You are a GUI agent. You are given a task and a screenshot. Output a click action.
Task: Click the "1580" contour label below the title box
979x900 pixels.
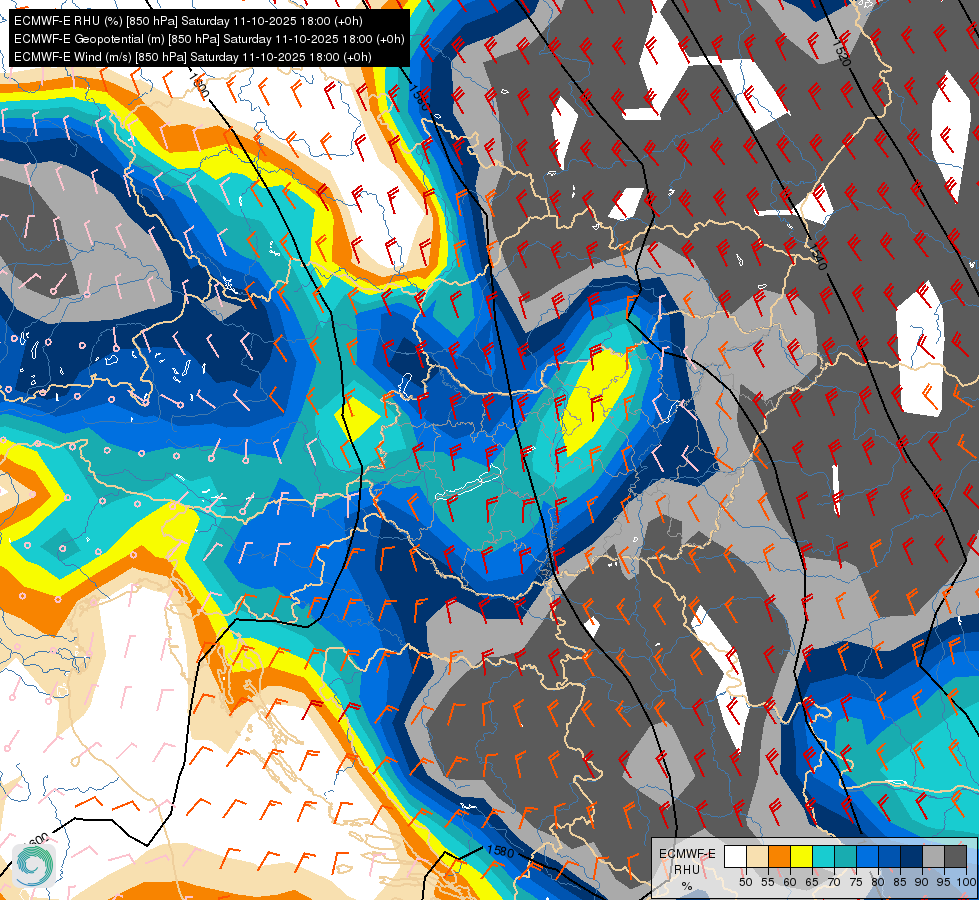click(419, 97)
